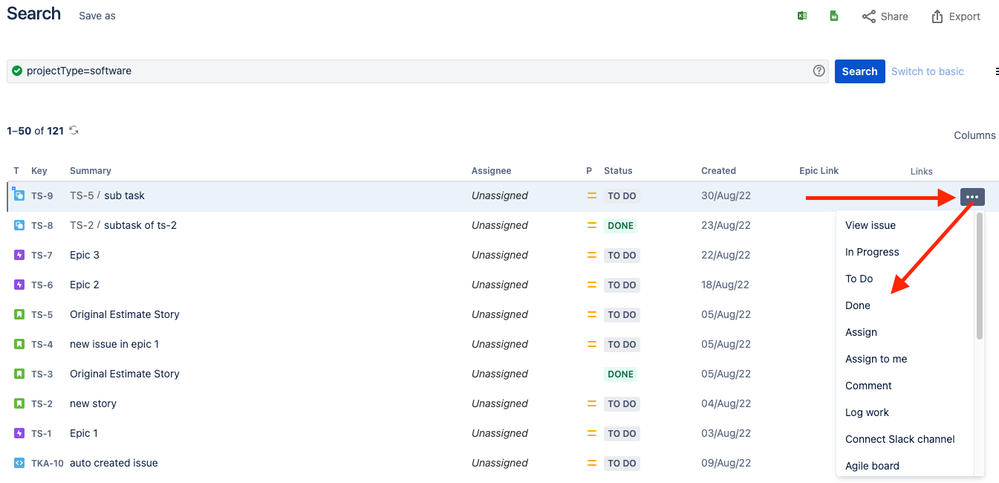Click the story type icon of TS-2
This screenshot has width=999, height=483.
tap(19, 403)
